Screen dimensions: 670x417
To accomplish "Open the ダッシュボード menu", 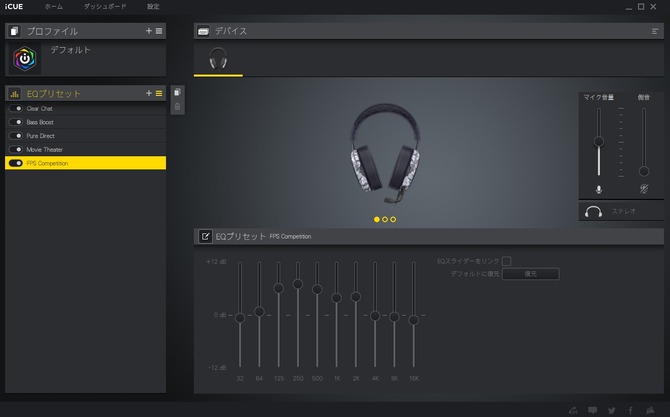I will point(105,6).
